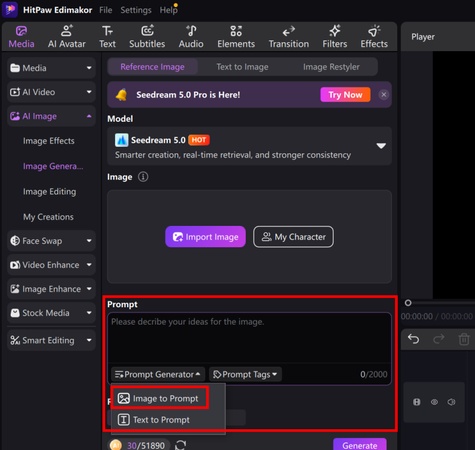Expand the AI Video sidebar section
Screen dimensions: 475x450
tap(51, 92)
